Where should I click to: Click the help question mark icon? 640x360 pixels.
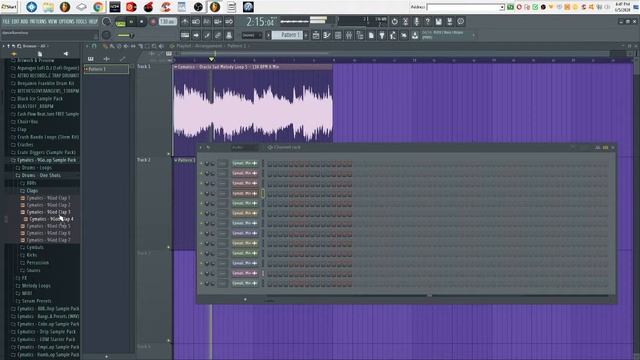pyautogui.click(x=427, y=21)
